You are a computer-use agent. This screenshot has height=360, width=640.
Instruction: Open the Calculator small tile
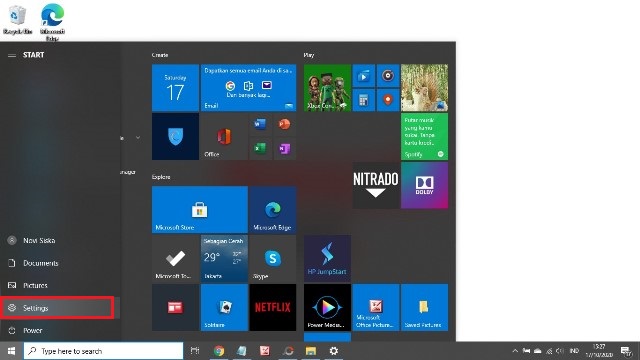click(364, 100)
